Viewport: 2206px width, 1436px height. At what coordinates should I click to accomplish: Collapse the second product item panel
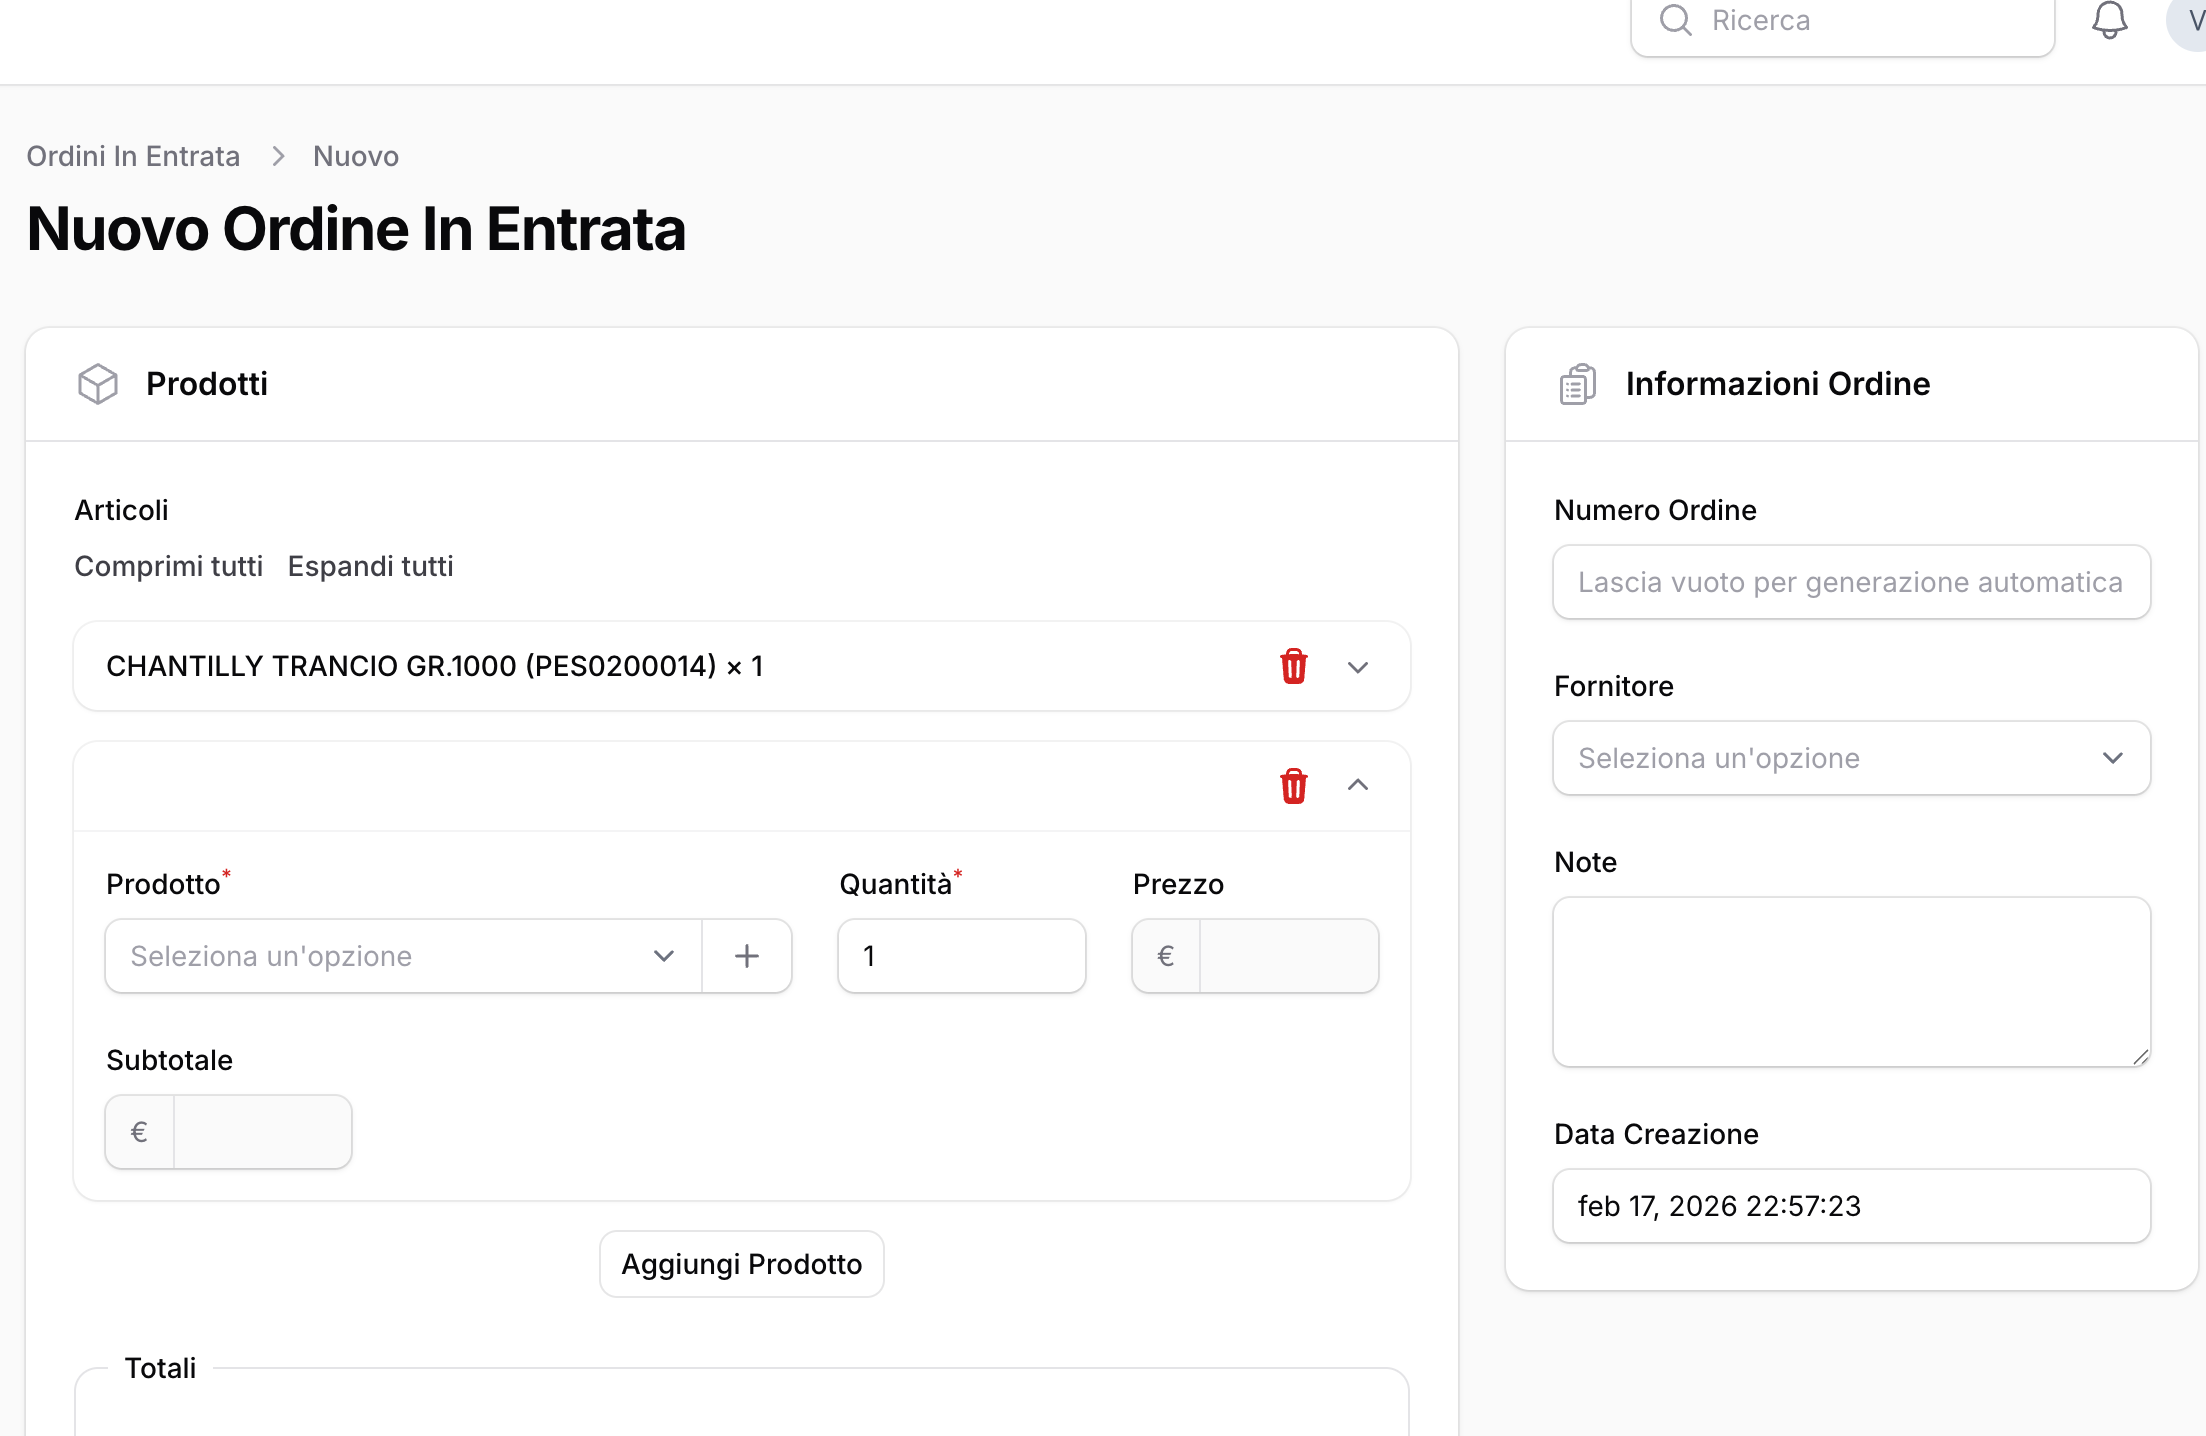[1357, 785]
